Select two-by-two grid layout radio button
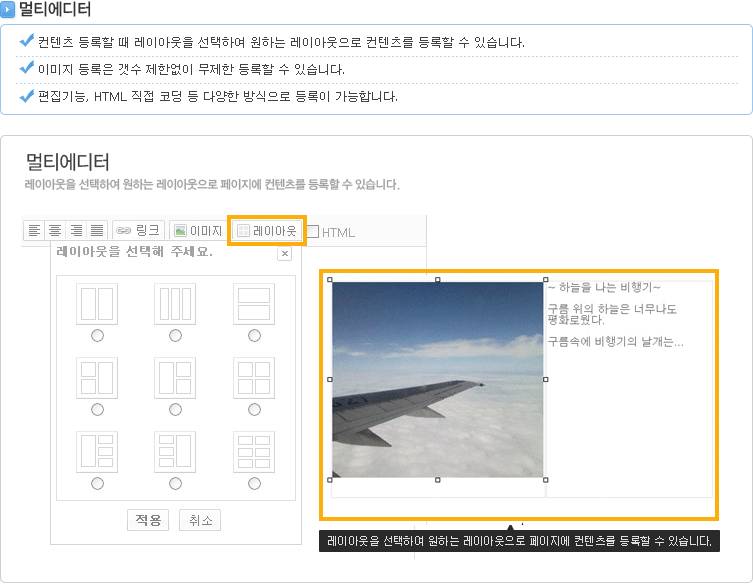 (254, 409)
